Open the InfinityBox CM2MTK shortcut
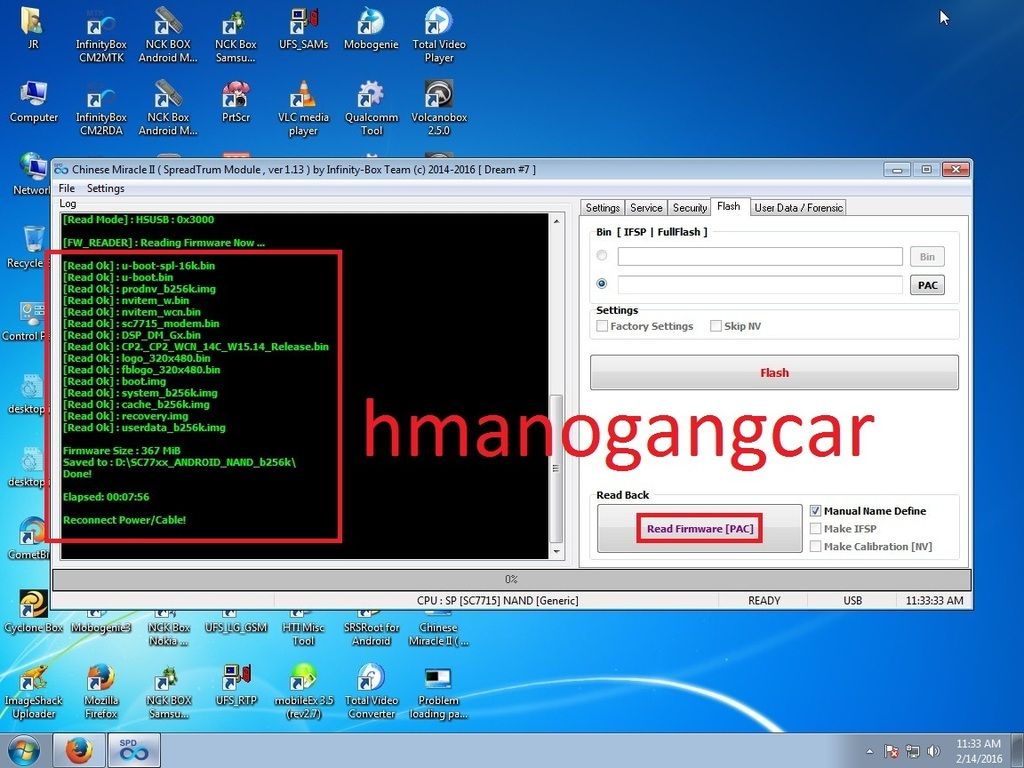 click(x=101, y=25)
